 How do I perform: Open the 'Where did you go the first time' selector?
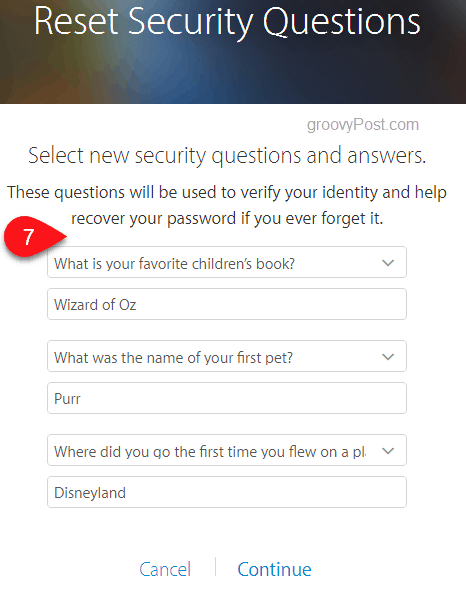point(227,450)
